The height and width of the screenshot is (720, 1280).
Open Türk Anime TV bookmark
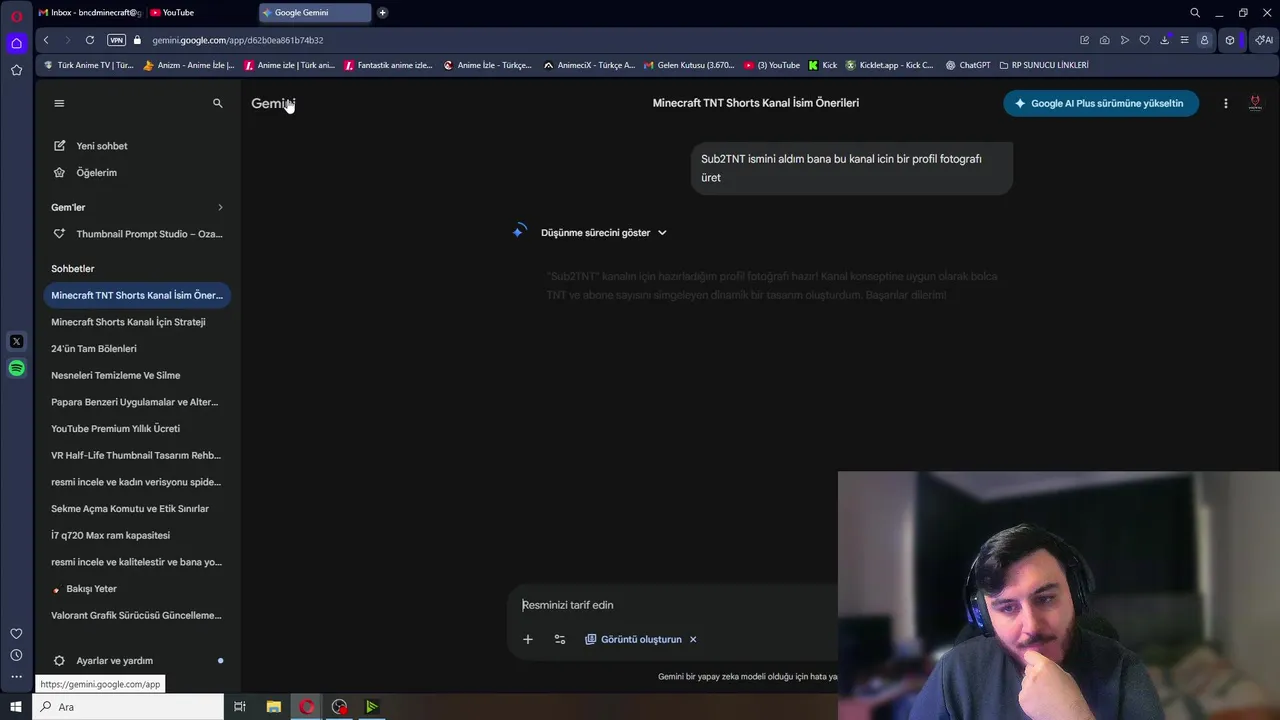click(88, 65)
